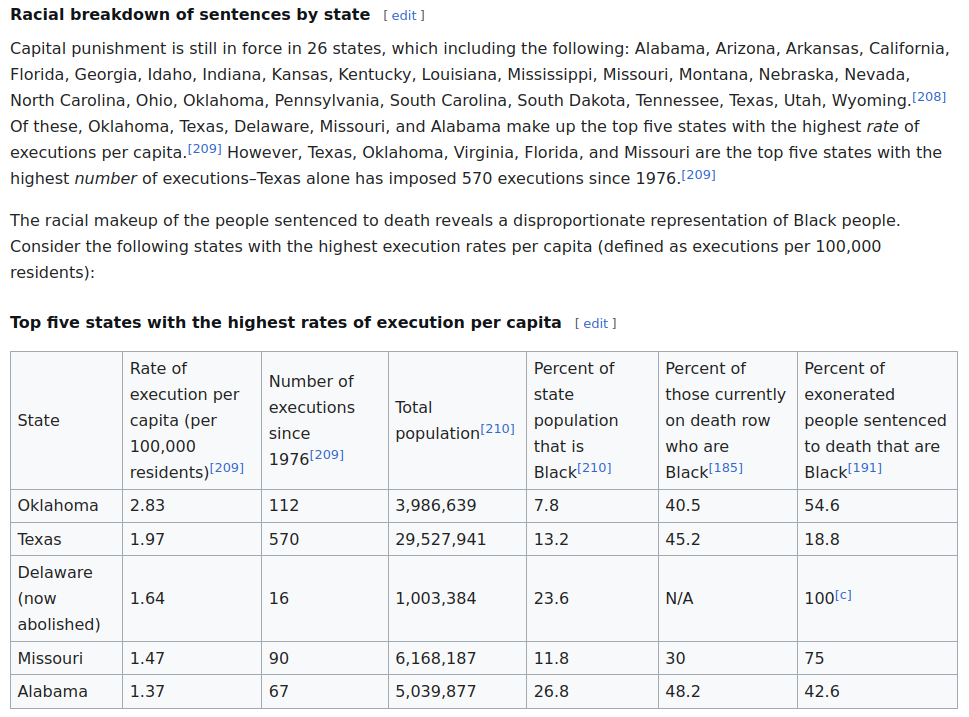Screen dimensions: 969x717
Task: Click the 112 executions value
Action: [284, 506]
